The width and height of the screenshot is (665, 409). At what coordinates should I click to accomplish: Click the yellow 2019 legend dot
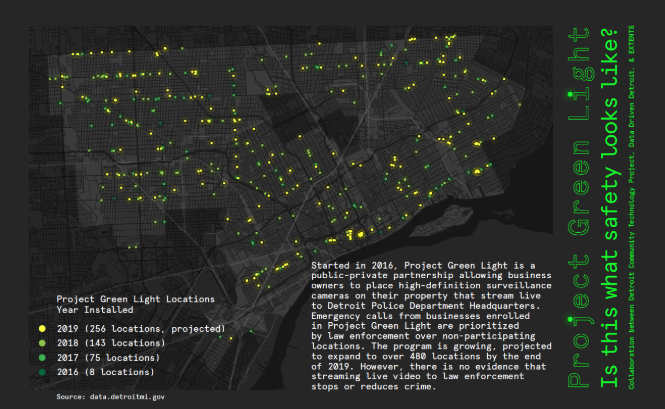pos(42,328)
